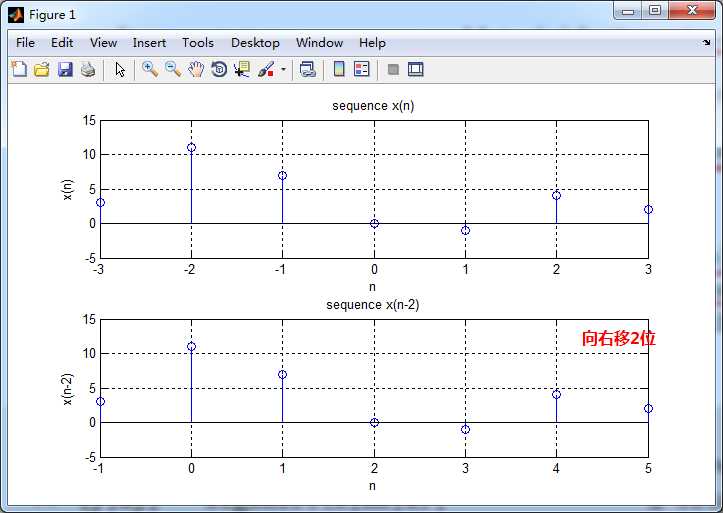Click the stem marker at n=2 in top plot
Image resolution: width=723 pixels, height=513 pixels.
[557, 195]
